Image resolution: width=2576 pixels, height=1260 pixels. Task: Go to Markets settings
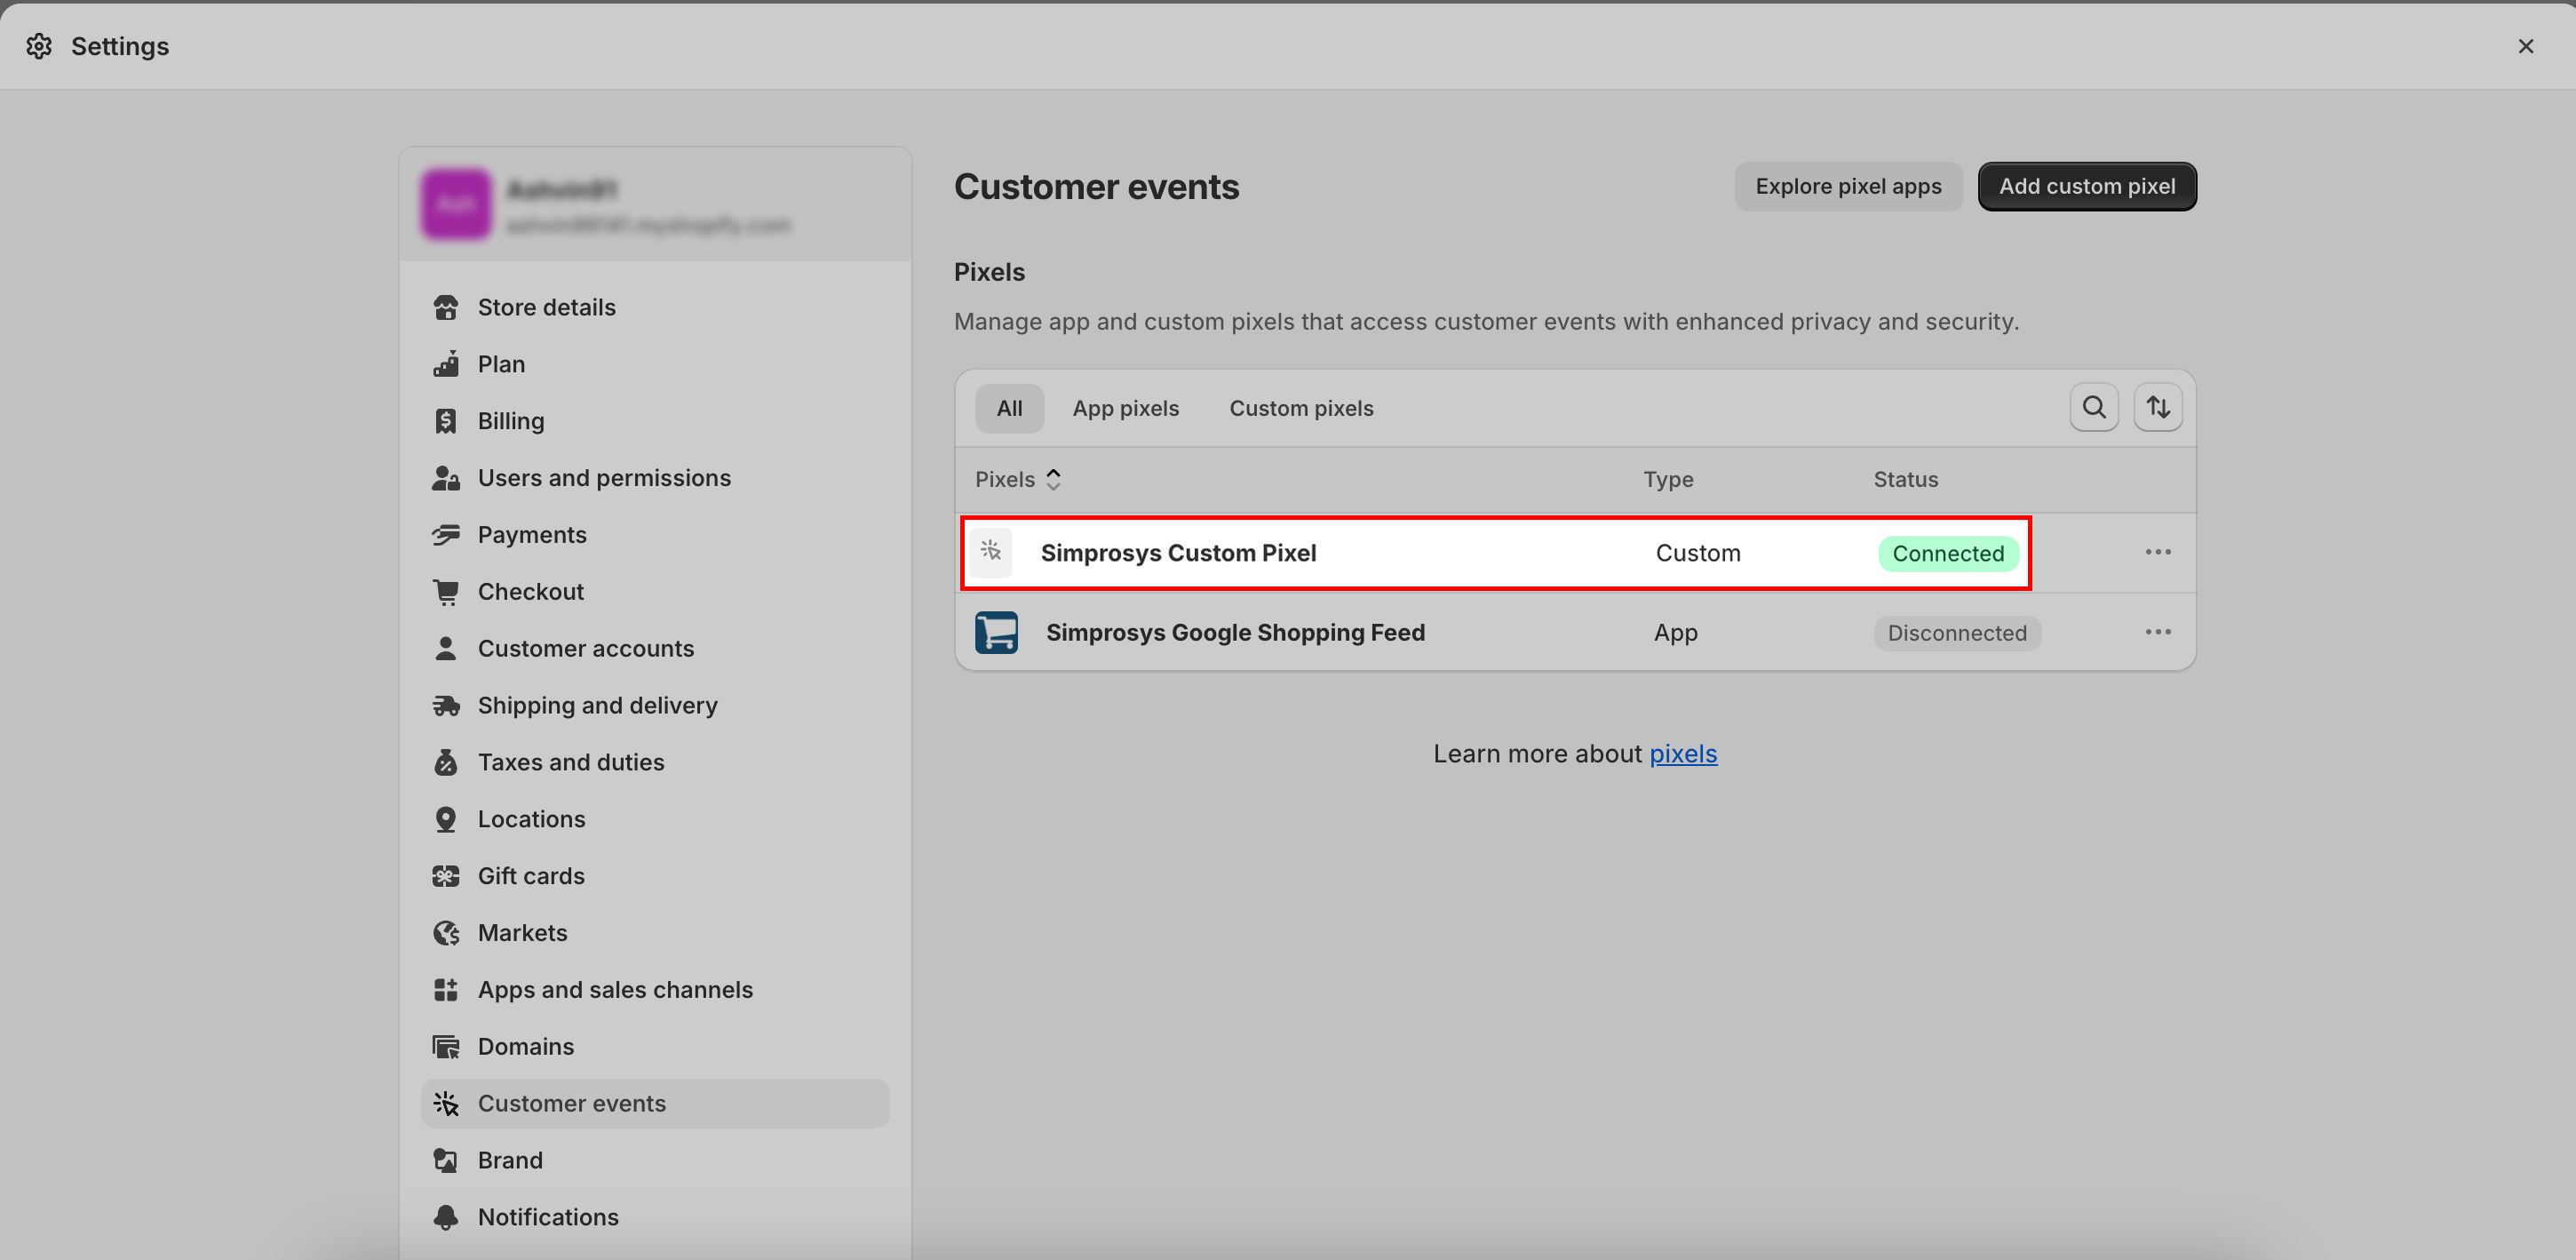coord(655,933)
